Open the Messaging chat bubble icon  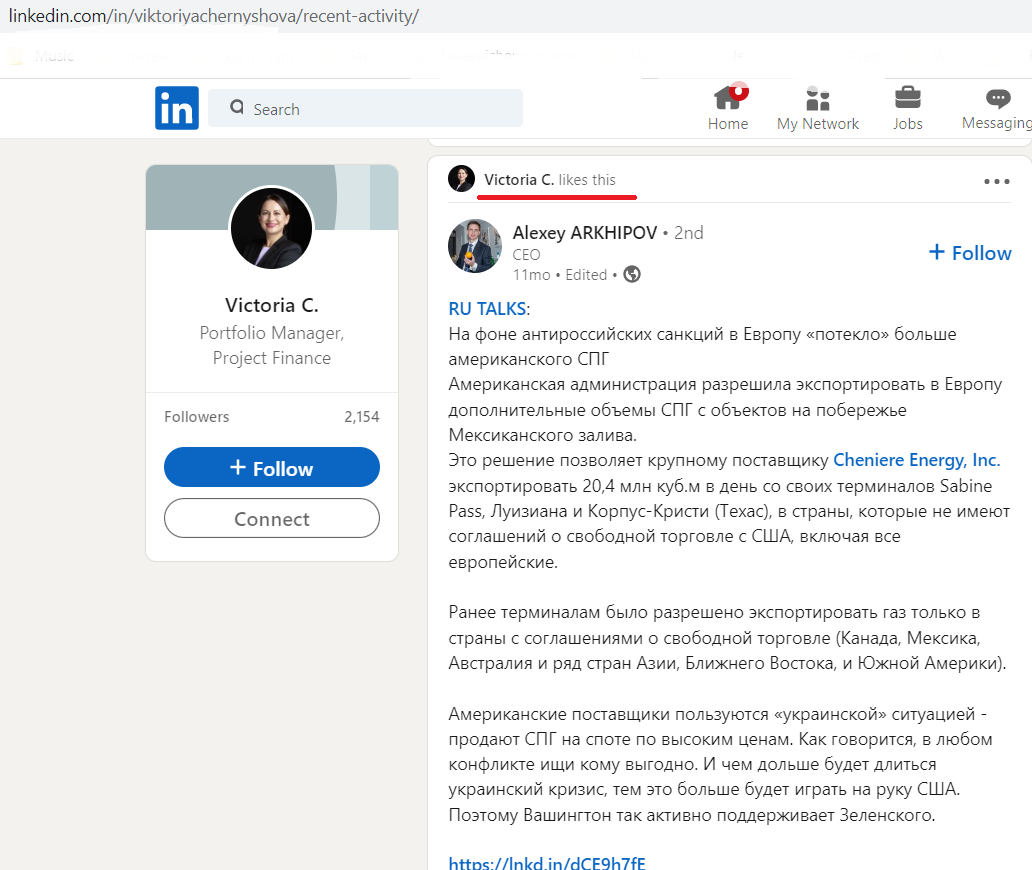point(998,108)
